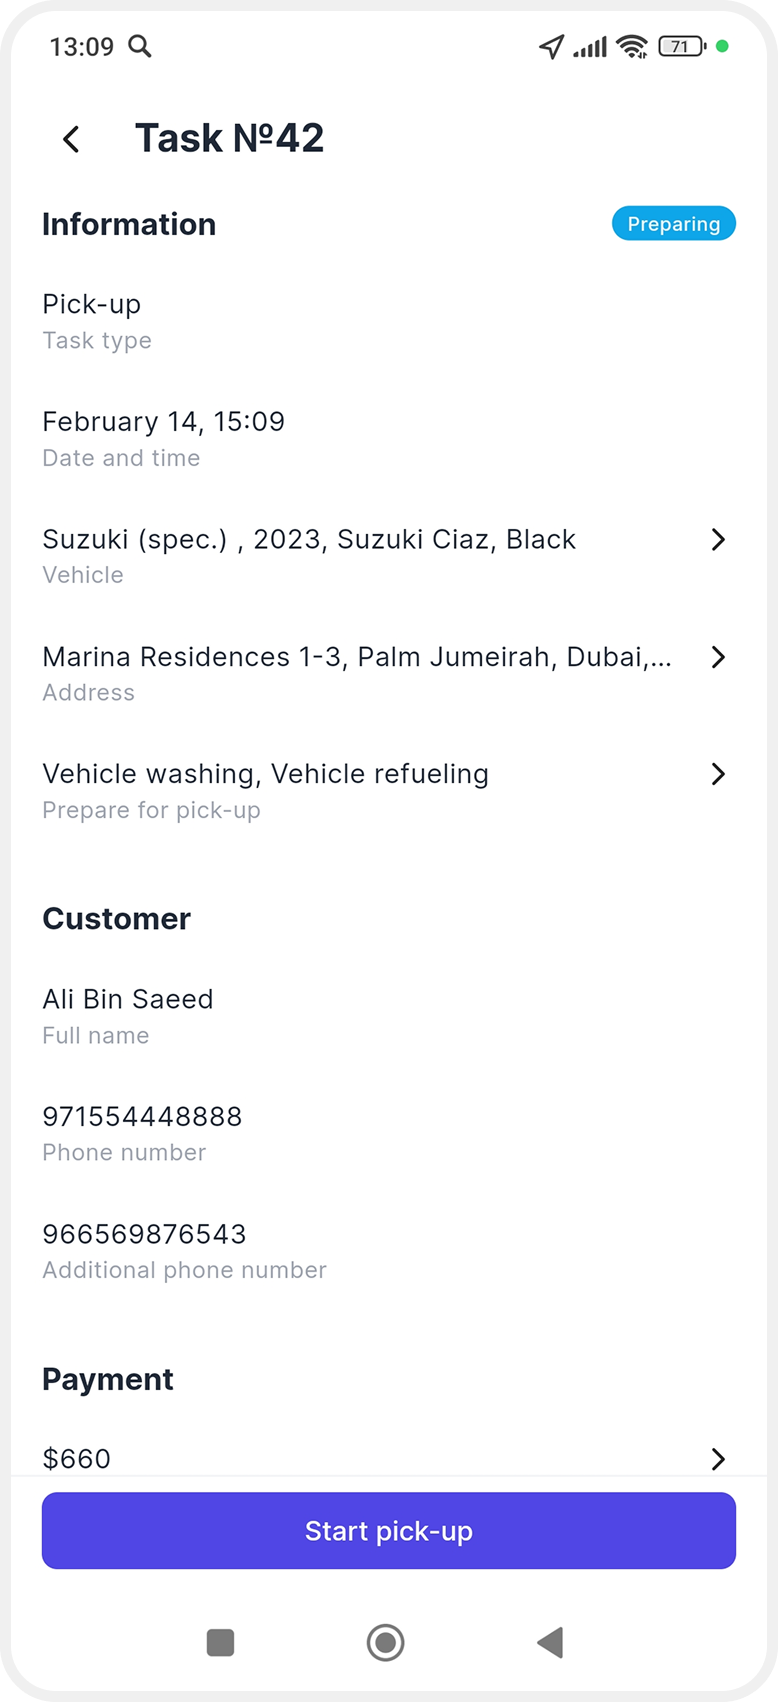This screenshot has height=1702, width=778.
Task: Tap the search icon in status bar
Action: pyautogui.click(x=140, y=46)
